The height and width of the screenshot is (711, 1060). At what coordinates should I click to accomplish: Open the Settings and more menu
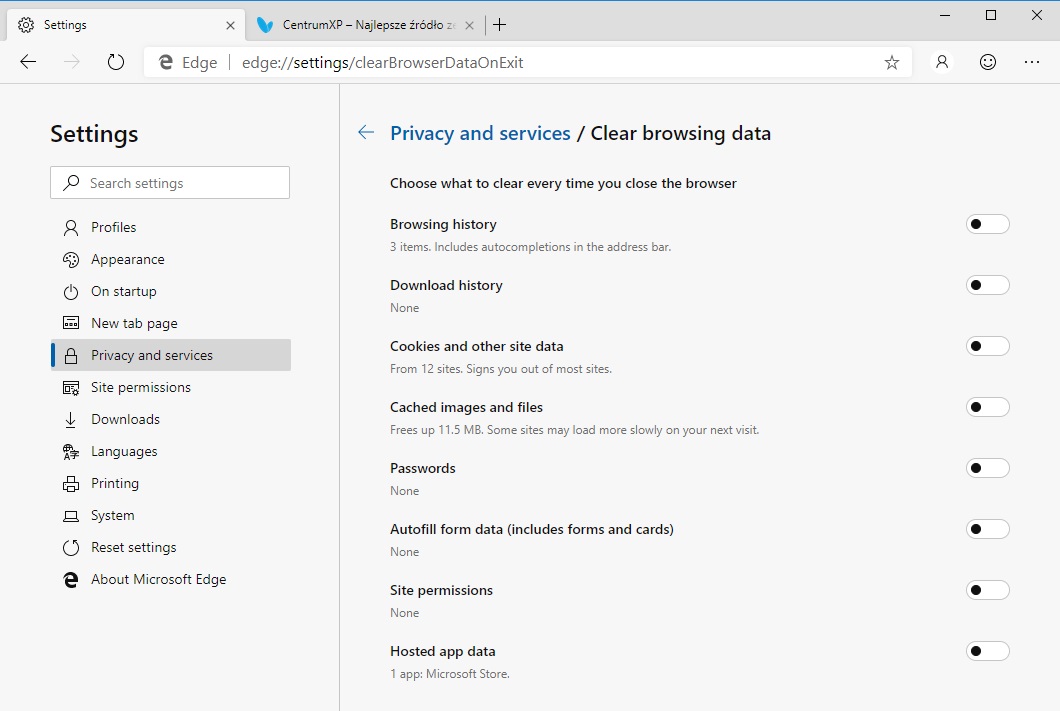tap(1032, 62)
